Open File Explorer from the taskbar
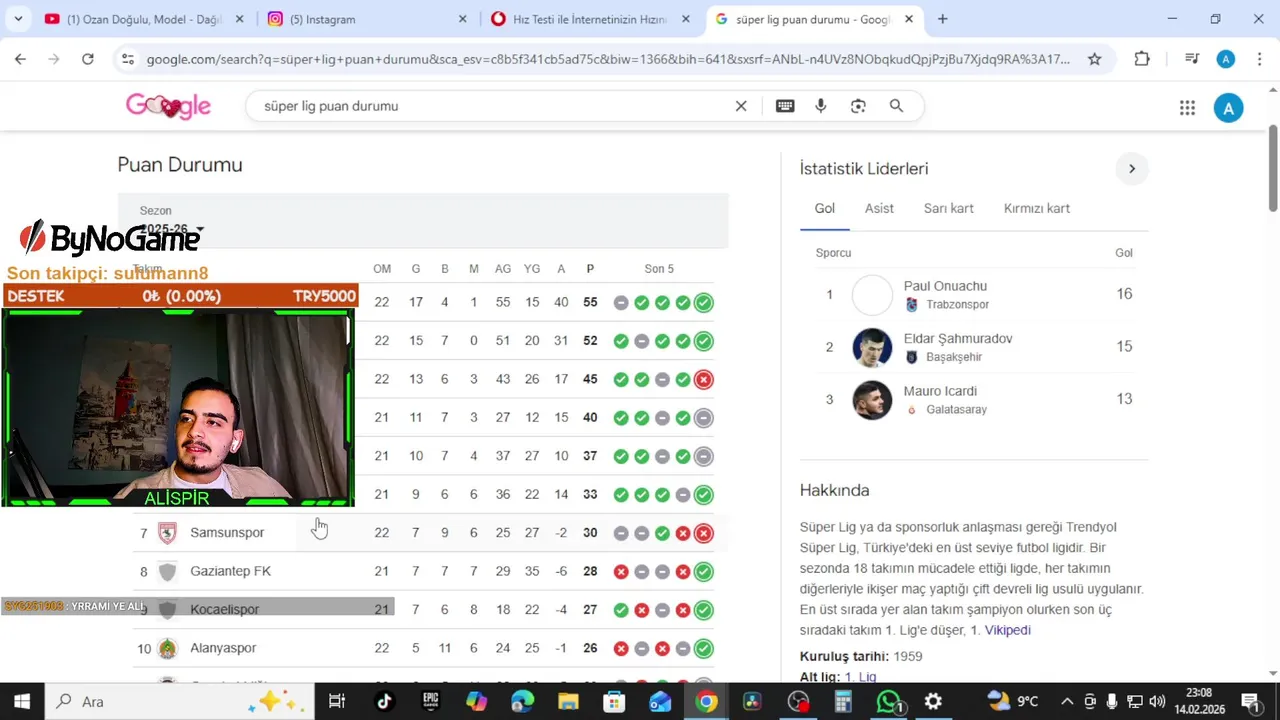Screen dimensions: 1280x720 tap(568, 701)
